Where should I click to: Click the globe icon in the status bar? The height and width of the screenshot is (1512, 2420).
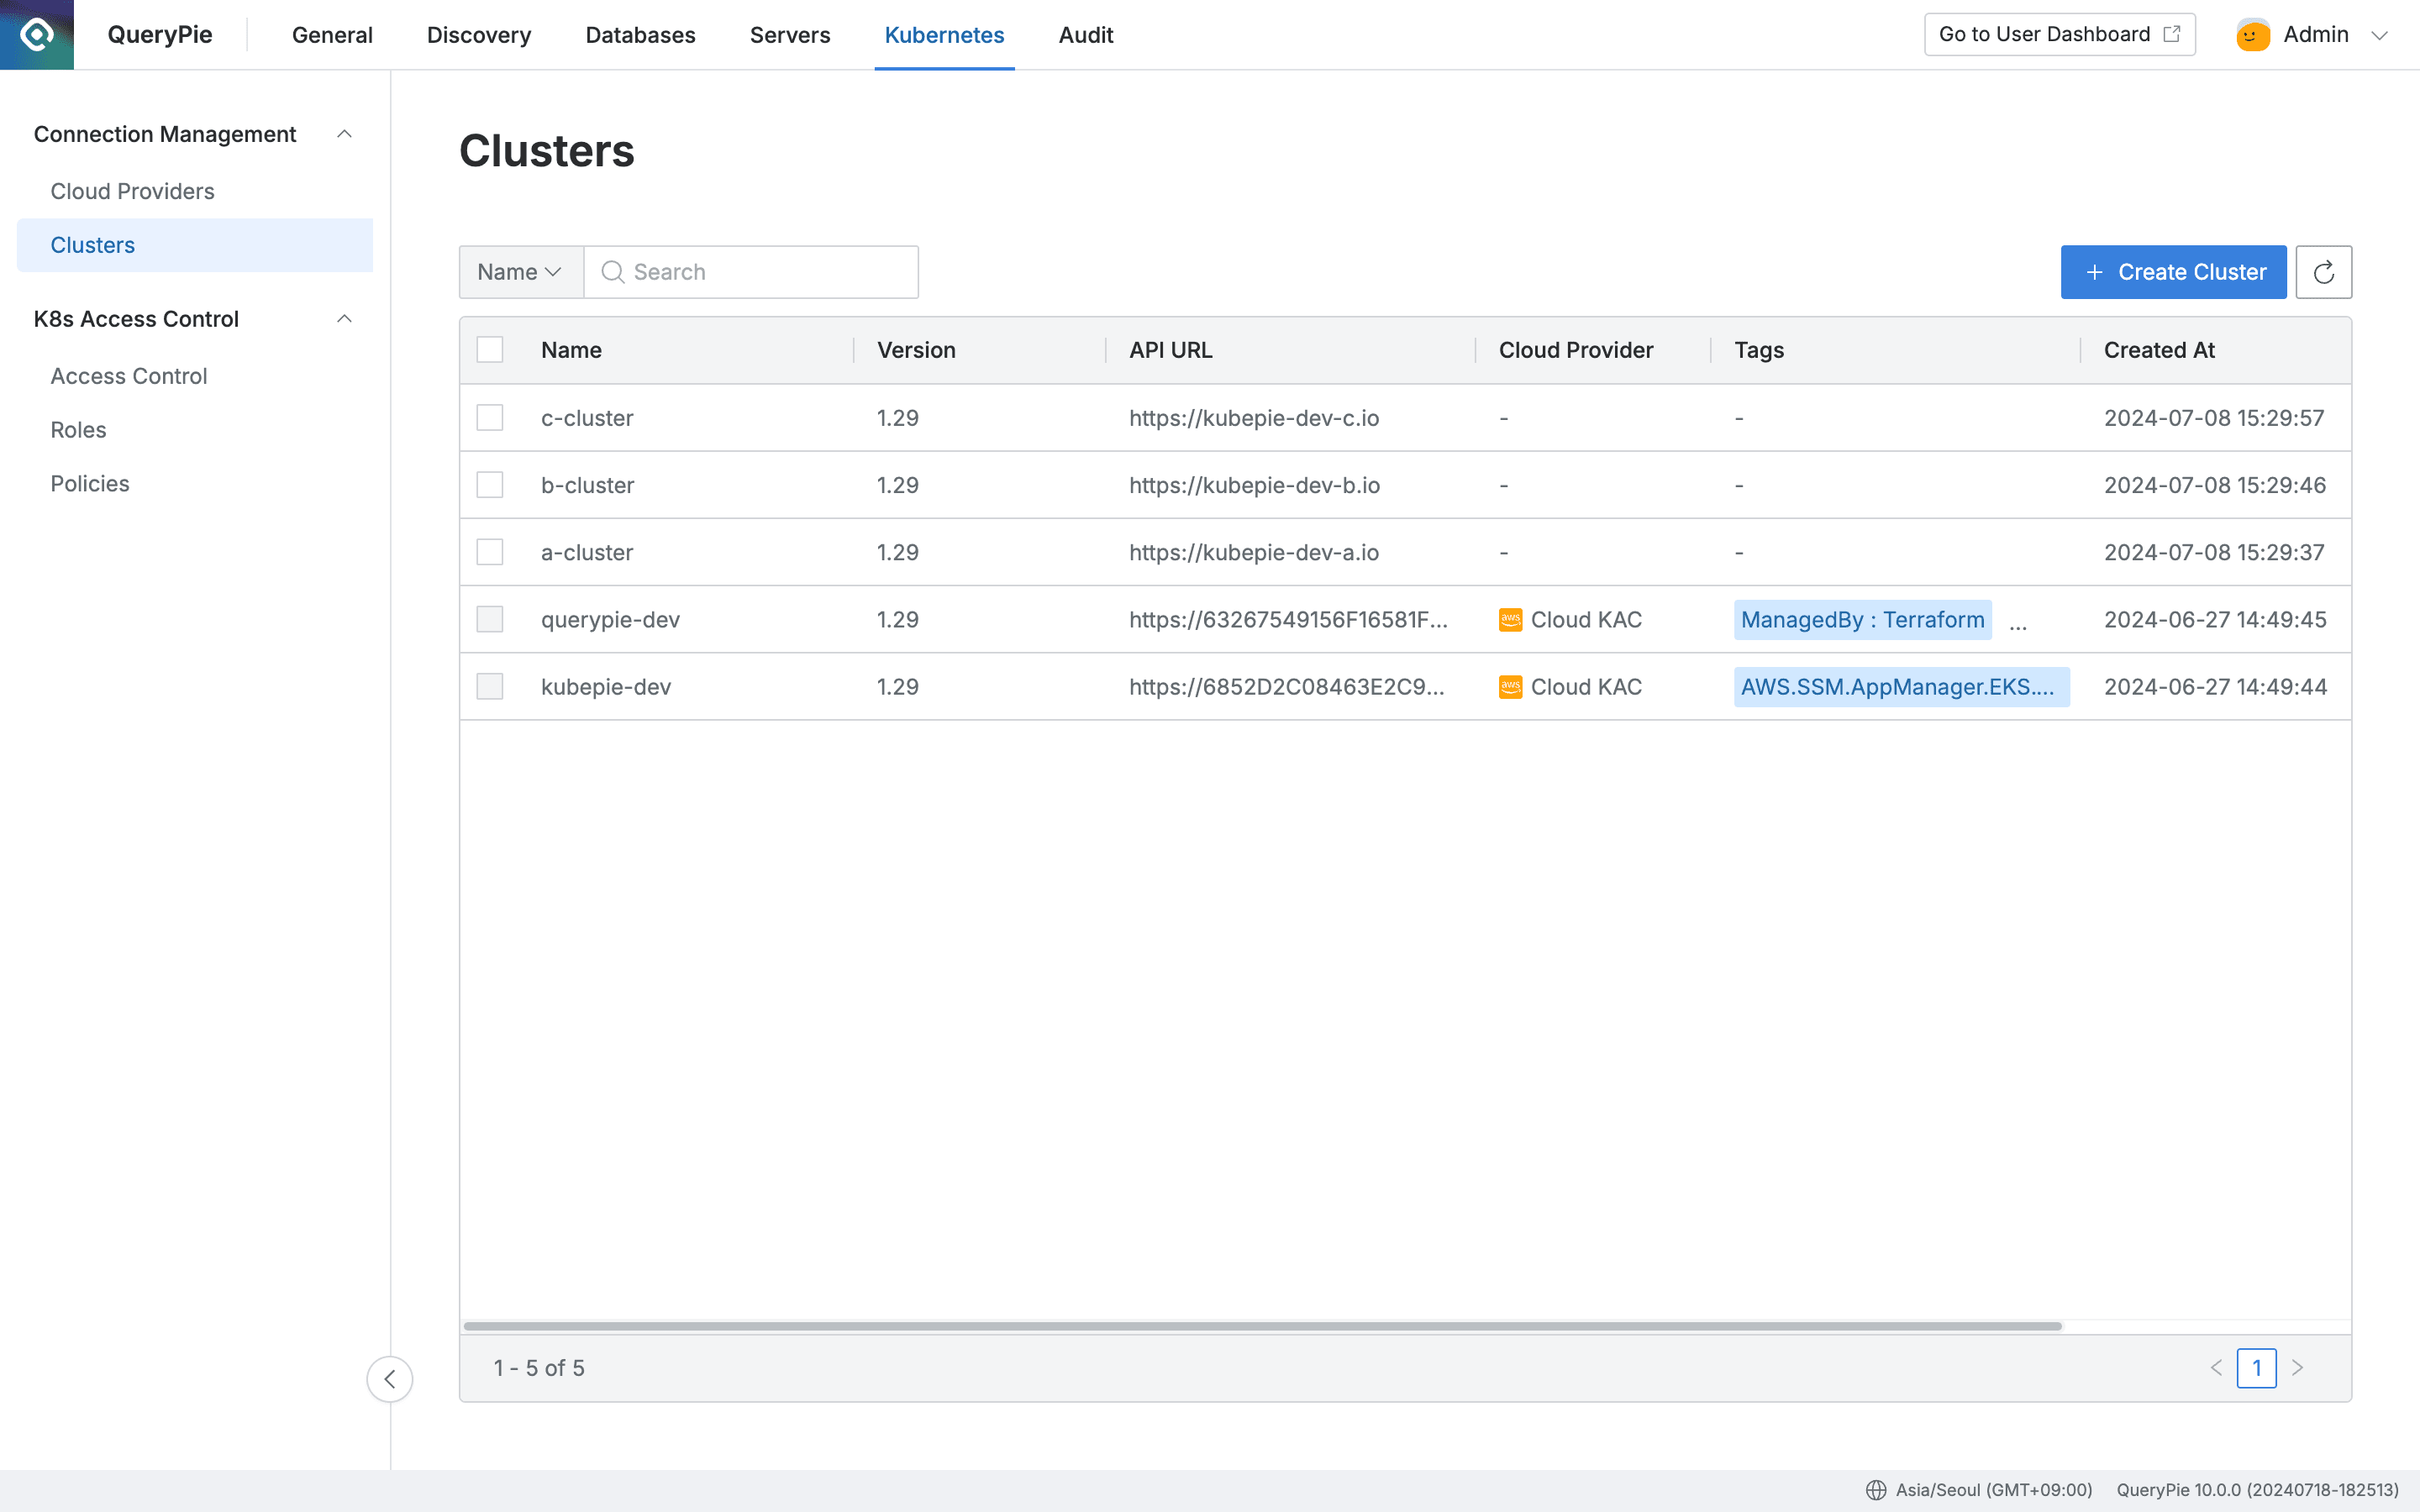click(1878, 1489)
